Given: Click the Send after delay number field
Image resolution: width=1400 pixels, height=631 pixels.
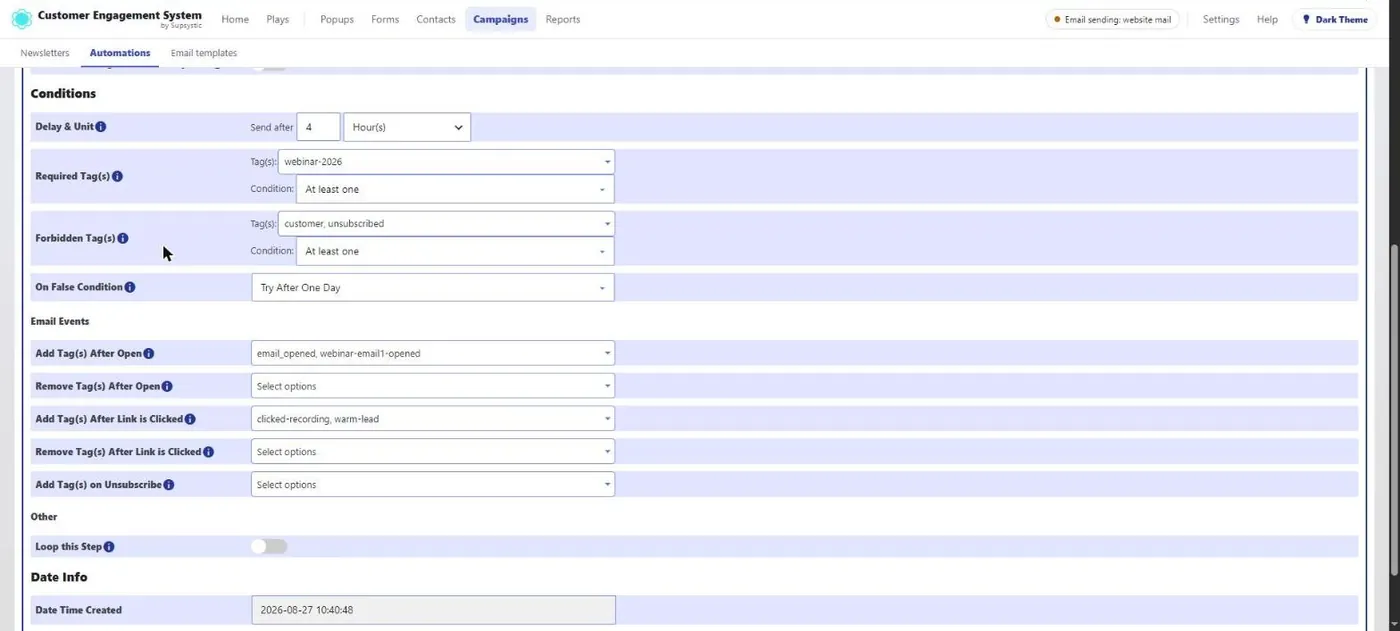Looking at the screenshot, I should coord(319,127).
